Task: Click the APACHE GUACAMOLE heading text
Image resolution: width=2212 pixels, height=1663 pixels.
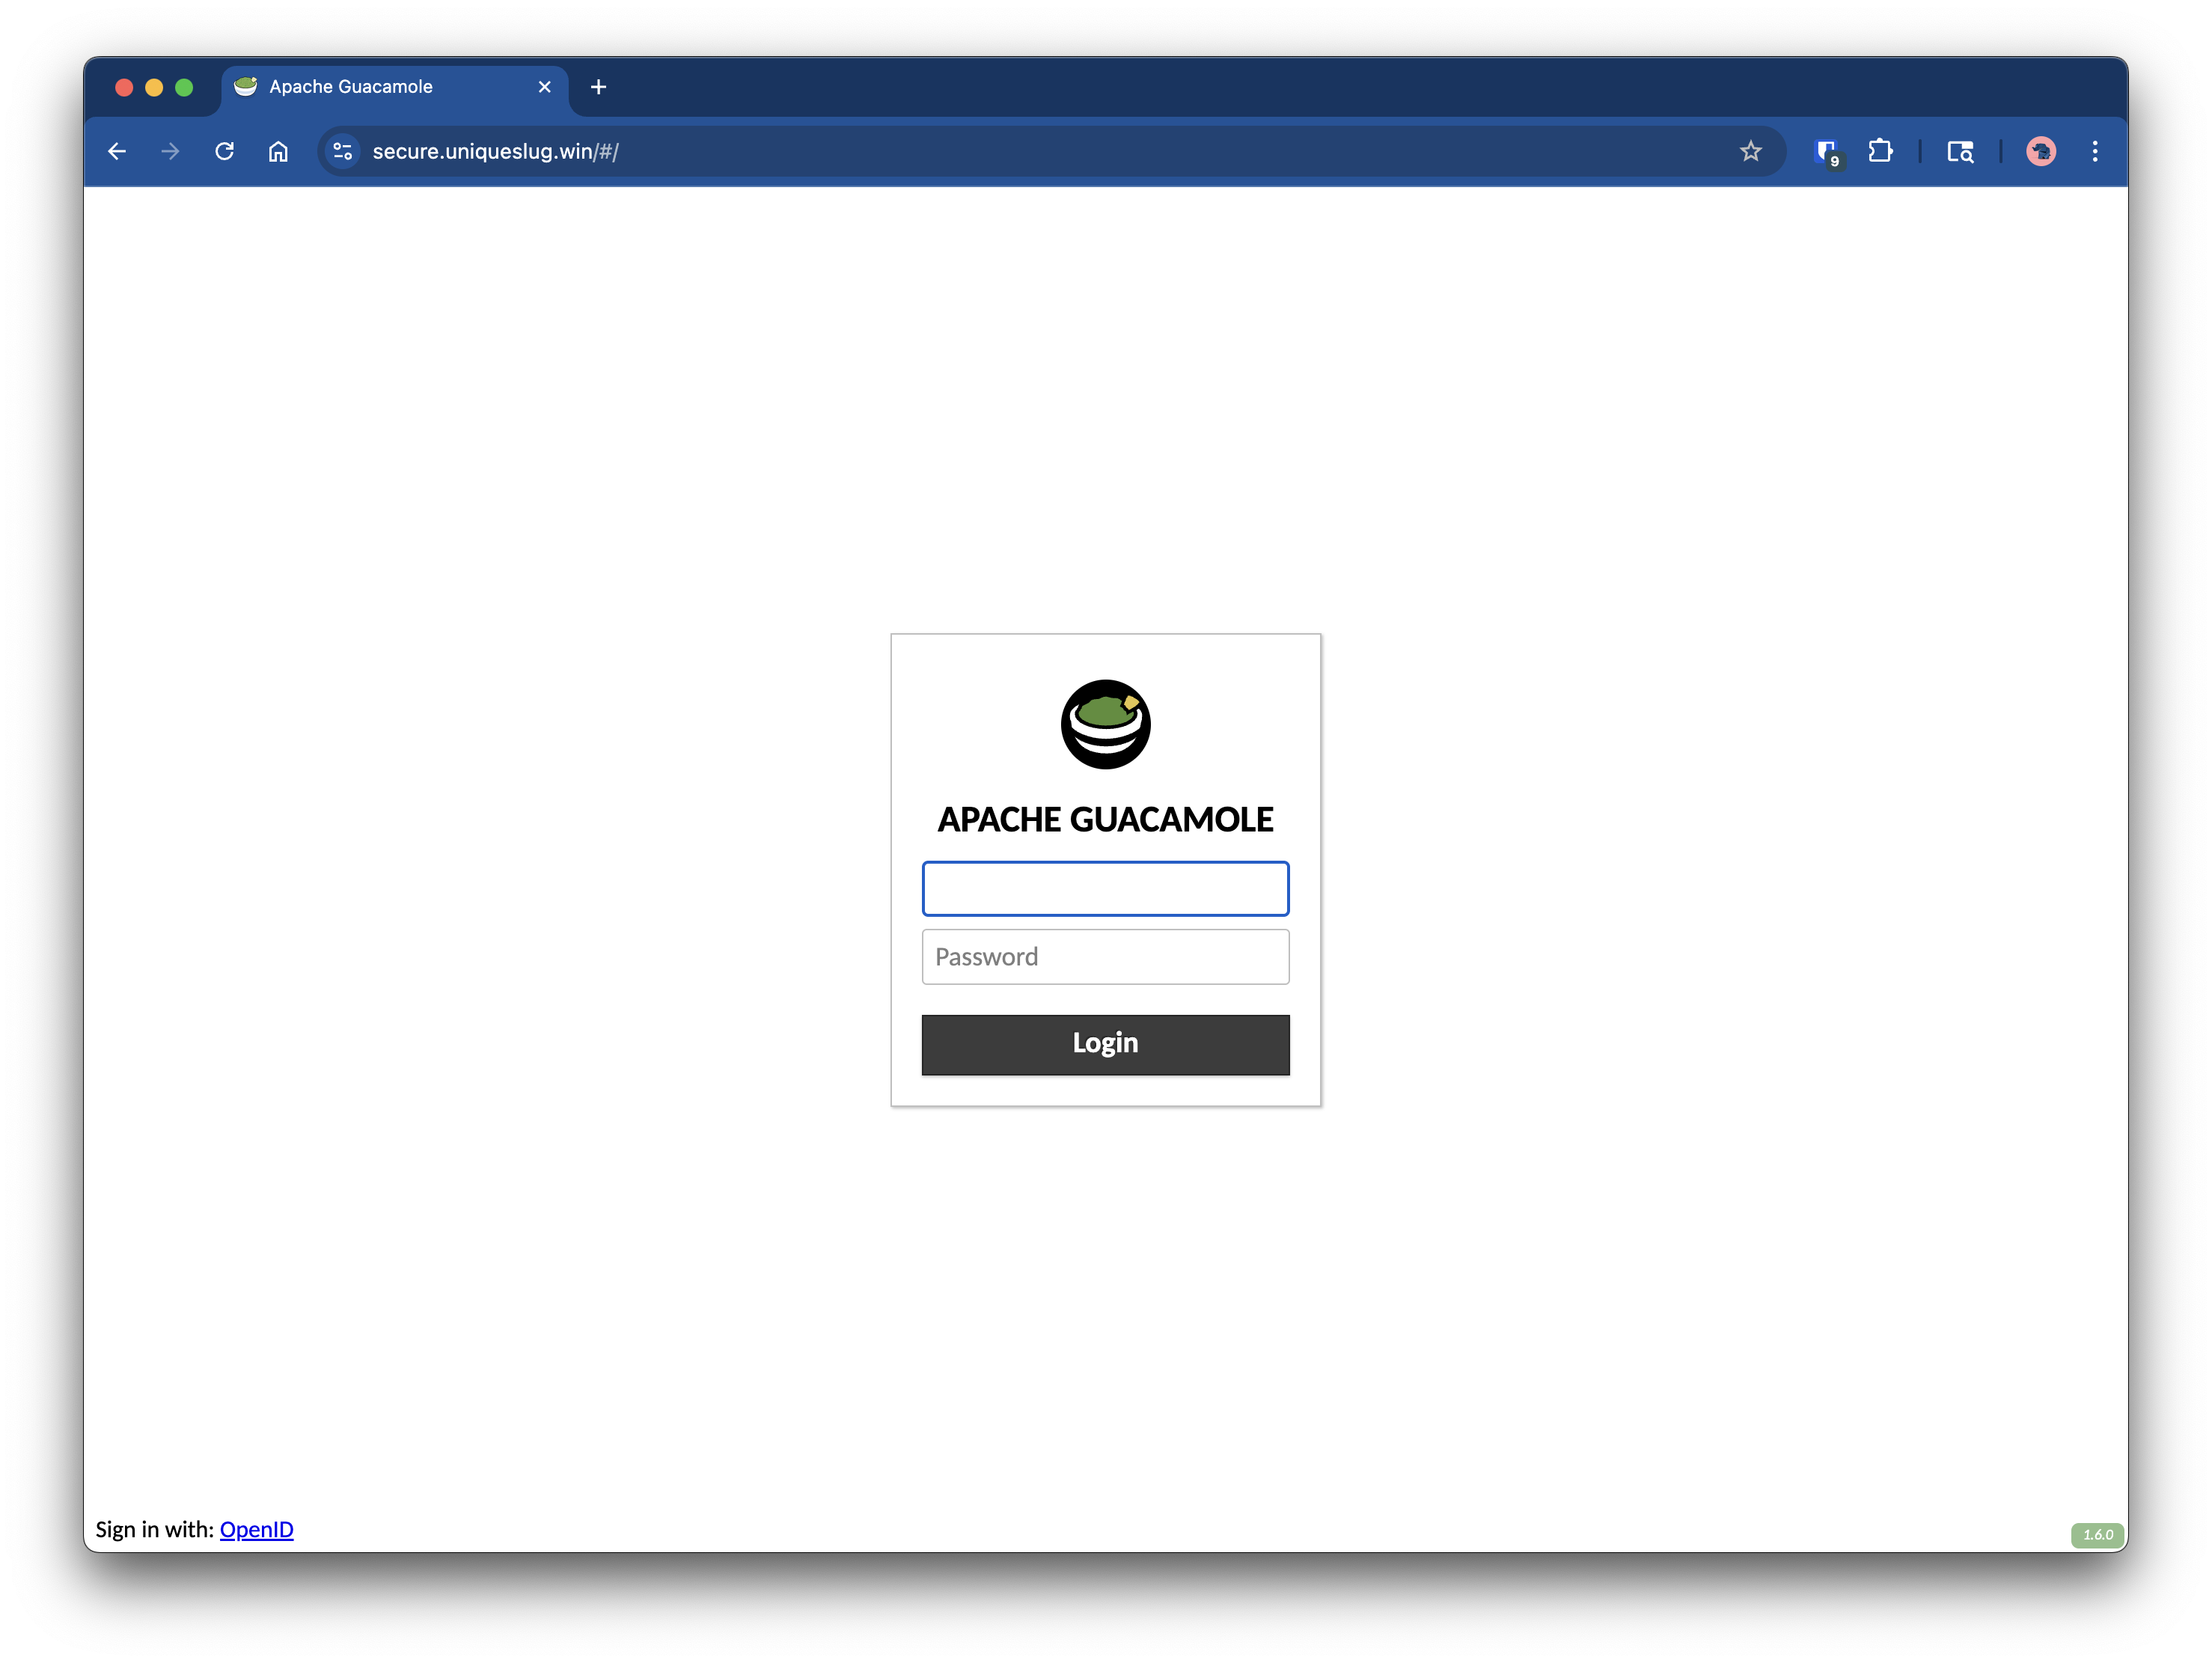Action: pyautogui.click(x=1106, y=820)
